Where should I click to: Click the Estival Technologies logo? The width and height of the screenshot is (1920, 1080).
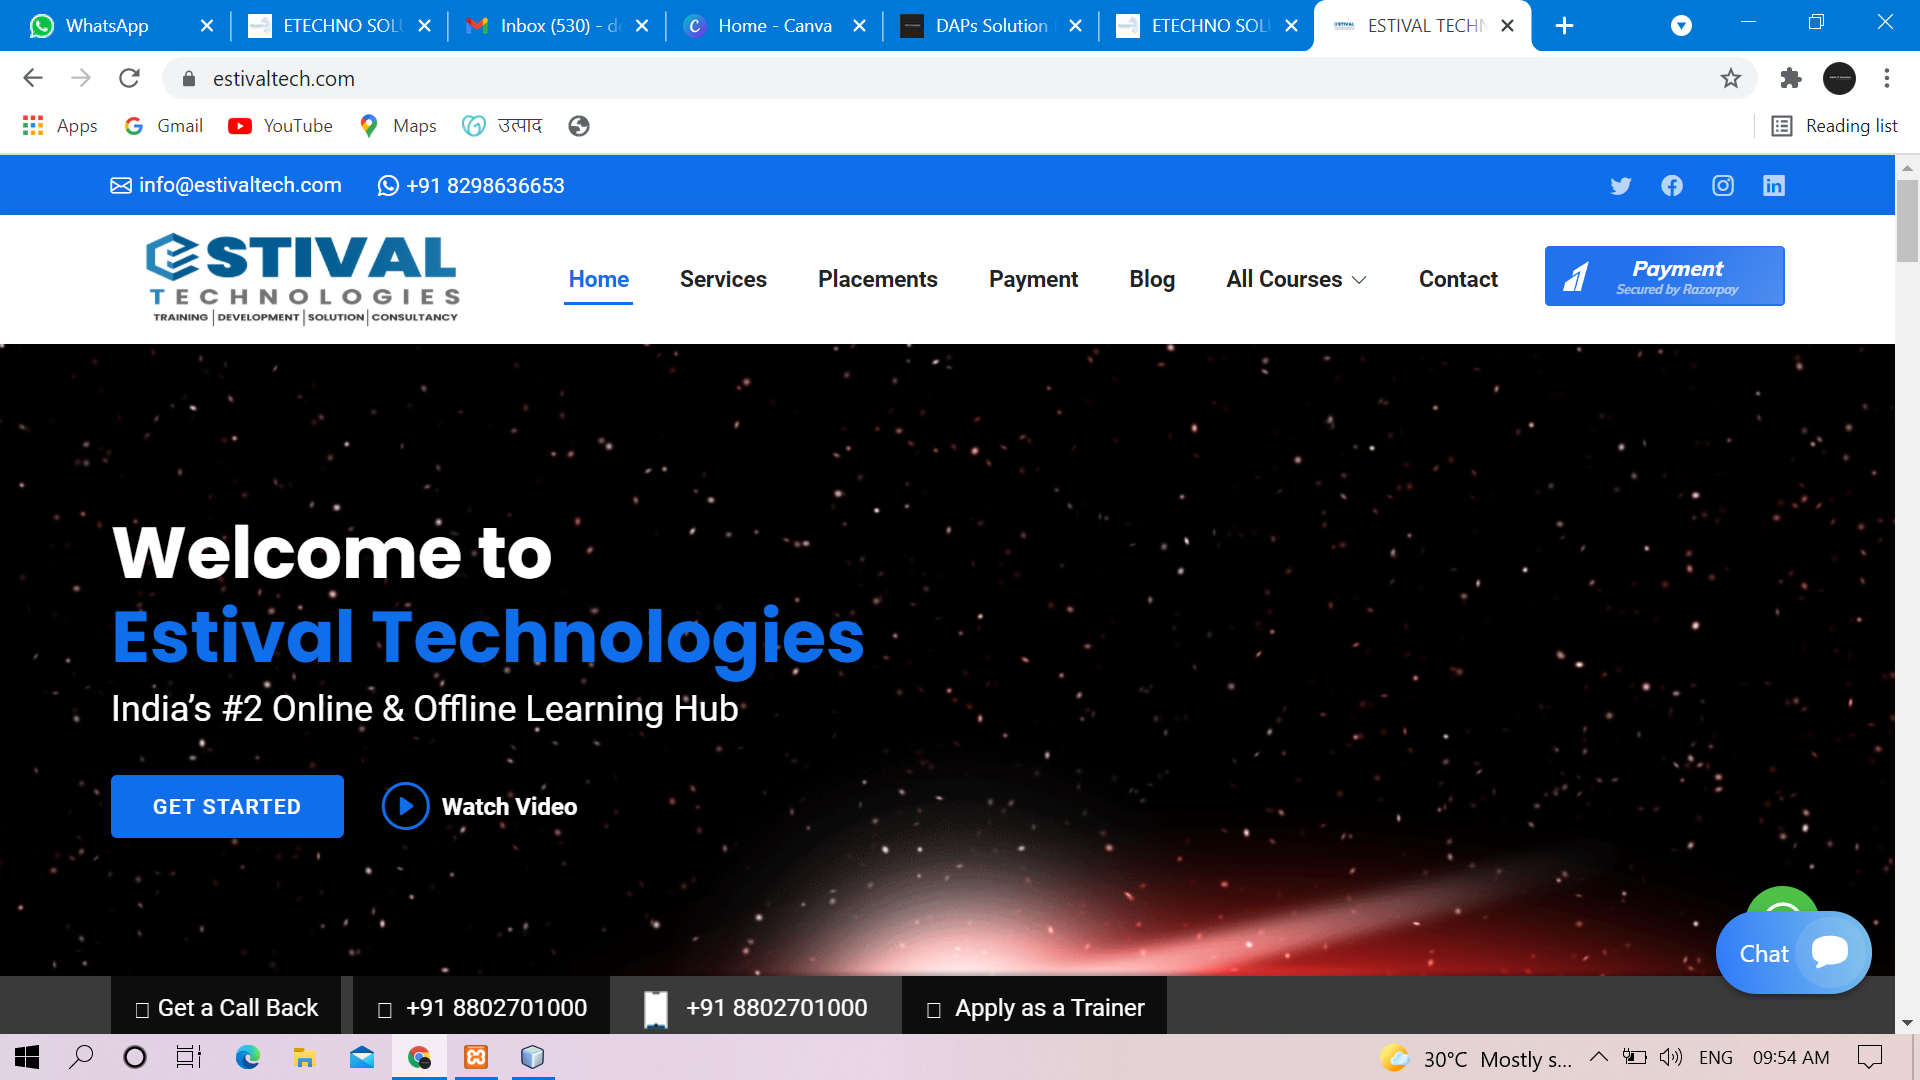303,279
